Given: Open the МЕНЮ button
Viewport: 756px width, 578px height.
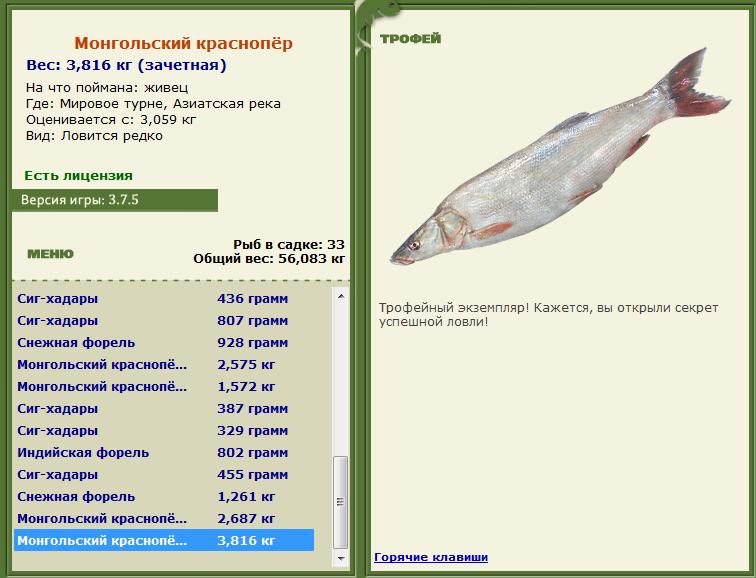Looking at the screenshot, I should [50, 254].
